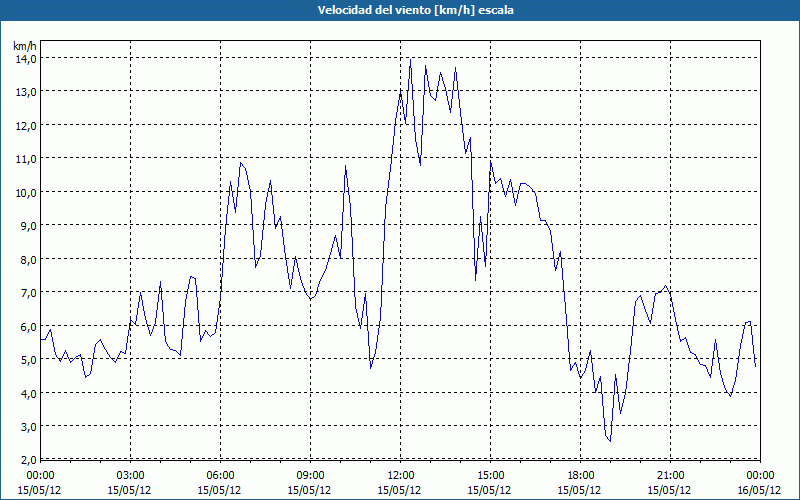Select the 5,0 y-axis value
The image size is (800, 500).
tap(28, 360)
